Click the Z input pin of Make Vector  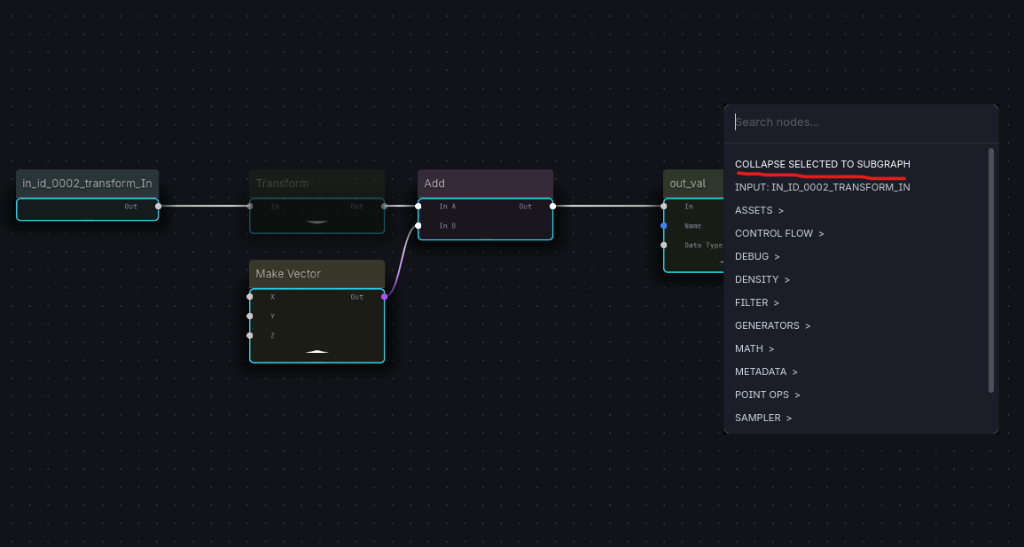pyautogui.click(x=249, y=336)
